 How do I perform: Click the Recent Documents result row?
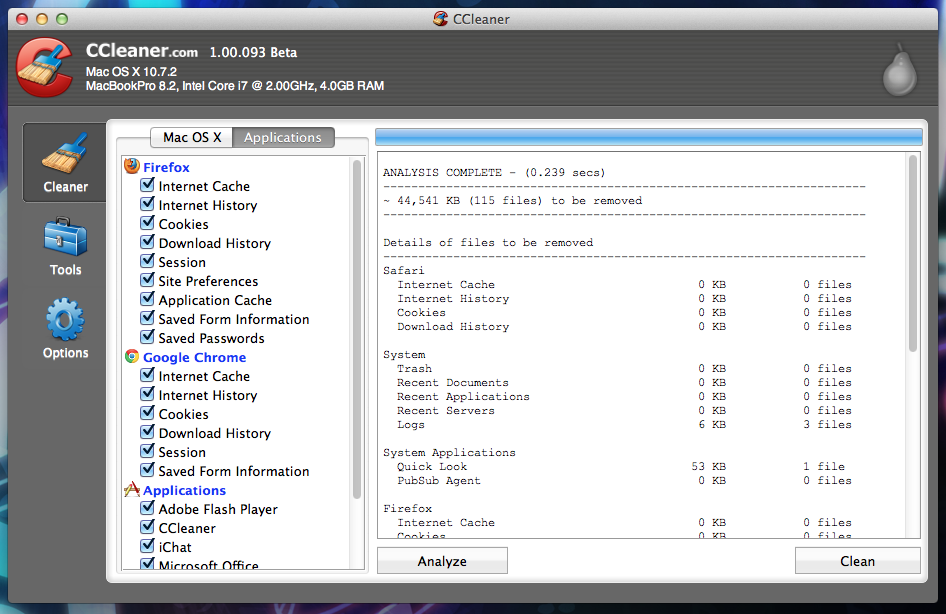coord(624,382)
